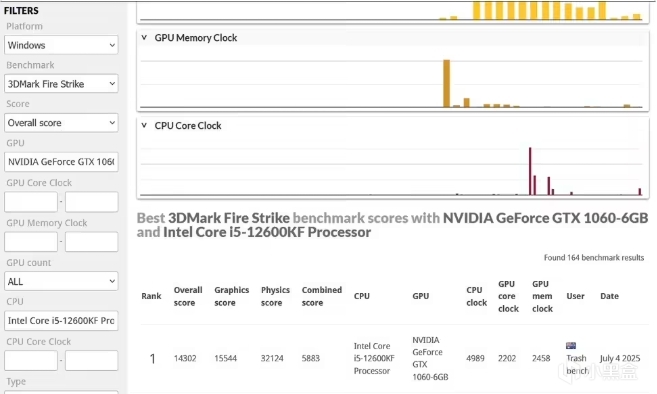Image resolution: width=657 pixels, height=394 pixels.
Task: Collapse the CPU Core Clock chart chevron
Action: pos(144,125)
